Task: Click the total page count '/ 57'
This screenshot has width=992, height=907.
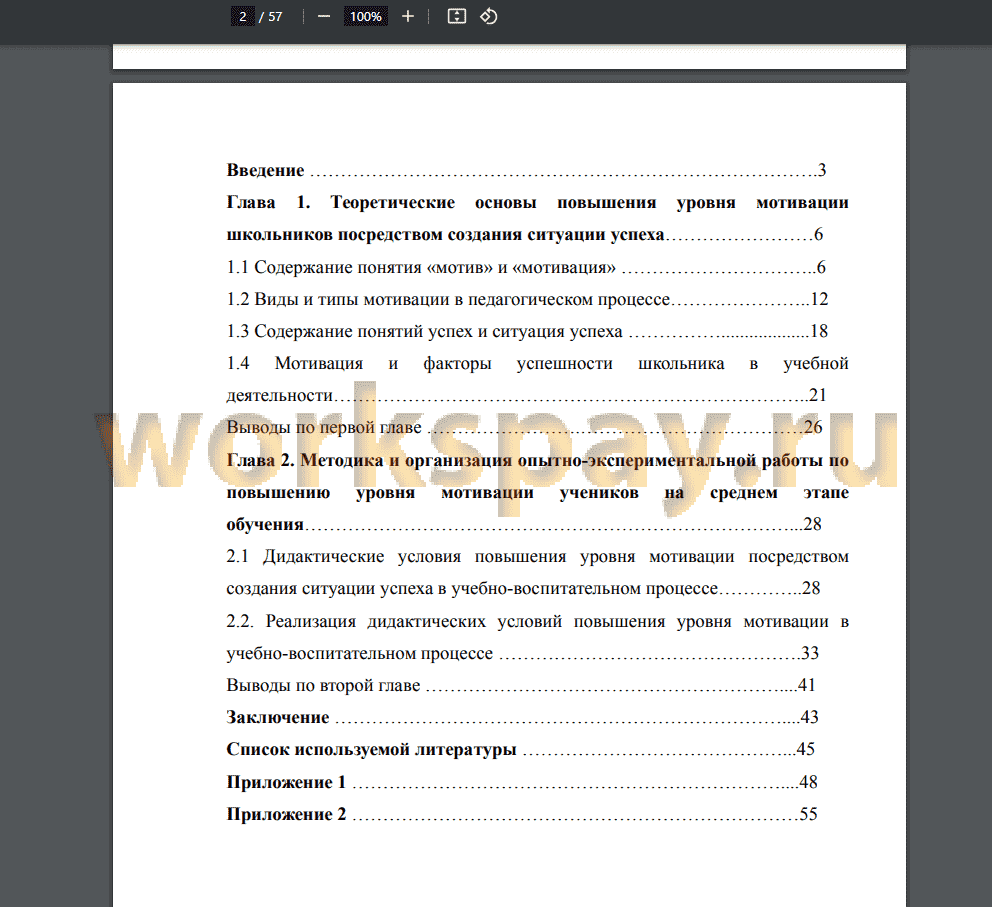Action: click(271, 16)
